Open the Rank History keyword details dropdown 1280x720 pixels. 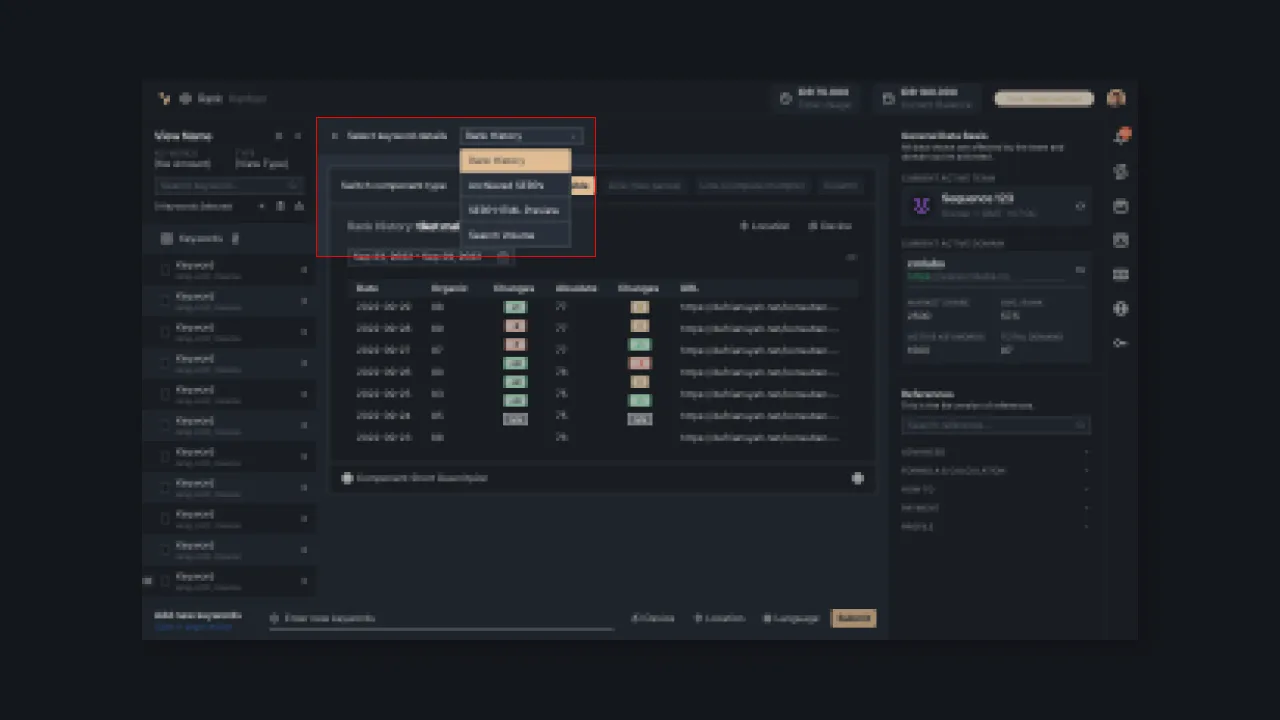pyautogui.click(x=521, y=136)
